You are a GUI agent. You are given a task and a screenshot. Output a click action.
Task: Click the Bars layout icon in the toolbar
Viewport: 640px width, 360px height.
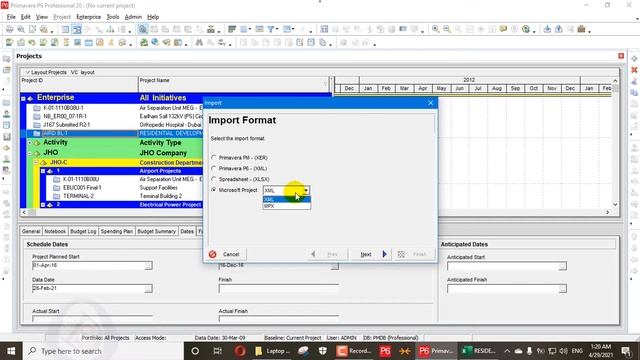(232, 29)
